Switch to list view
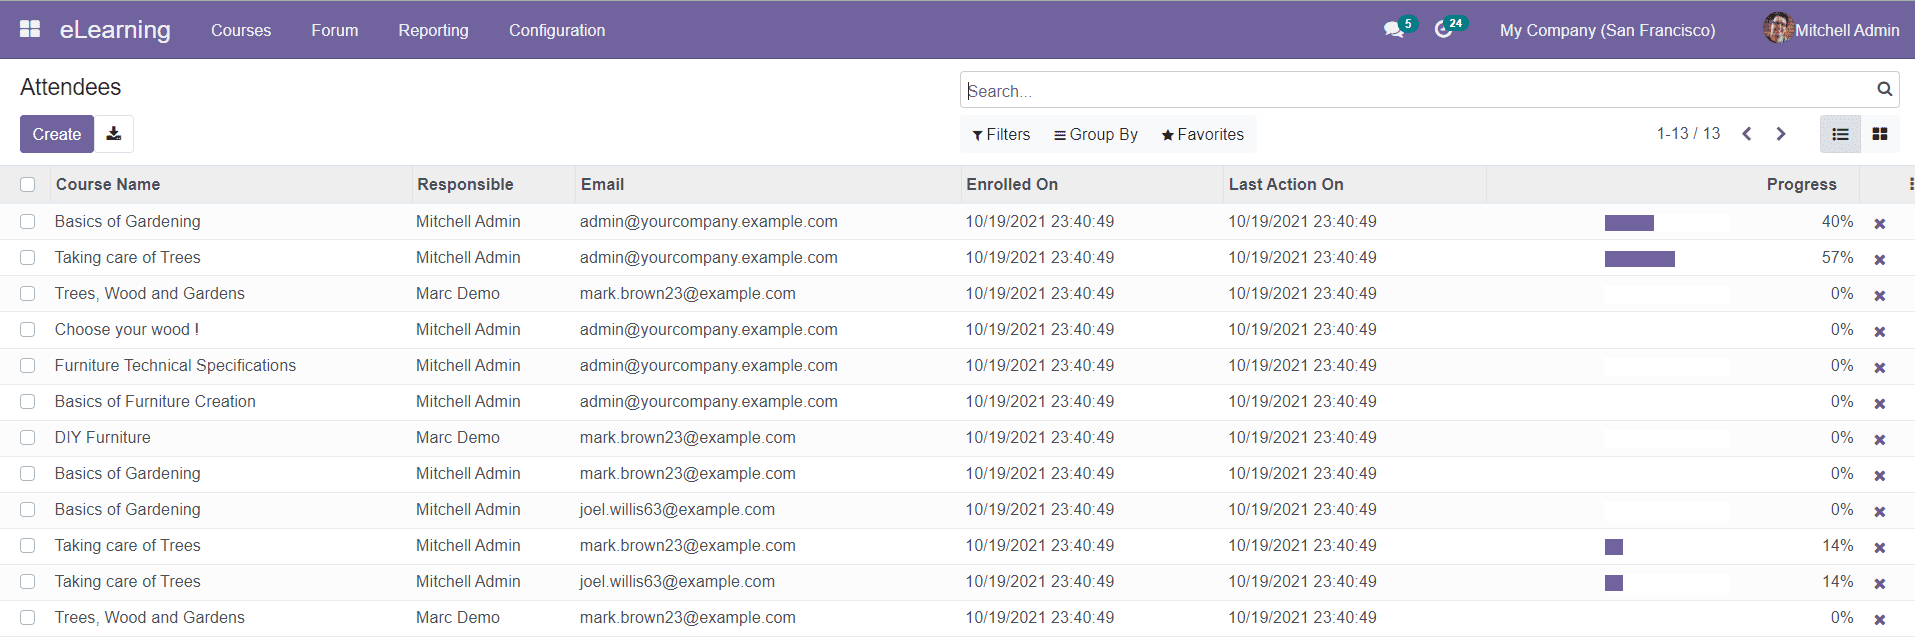The width and height of the screenshot is (1915, 638). 1840,134
